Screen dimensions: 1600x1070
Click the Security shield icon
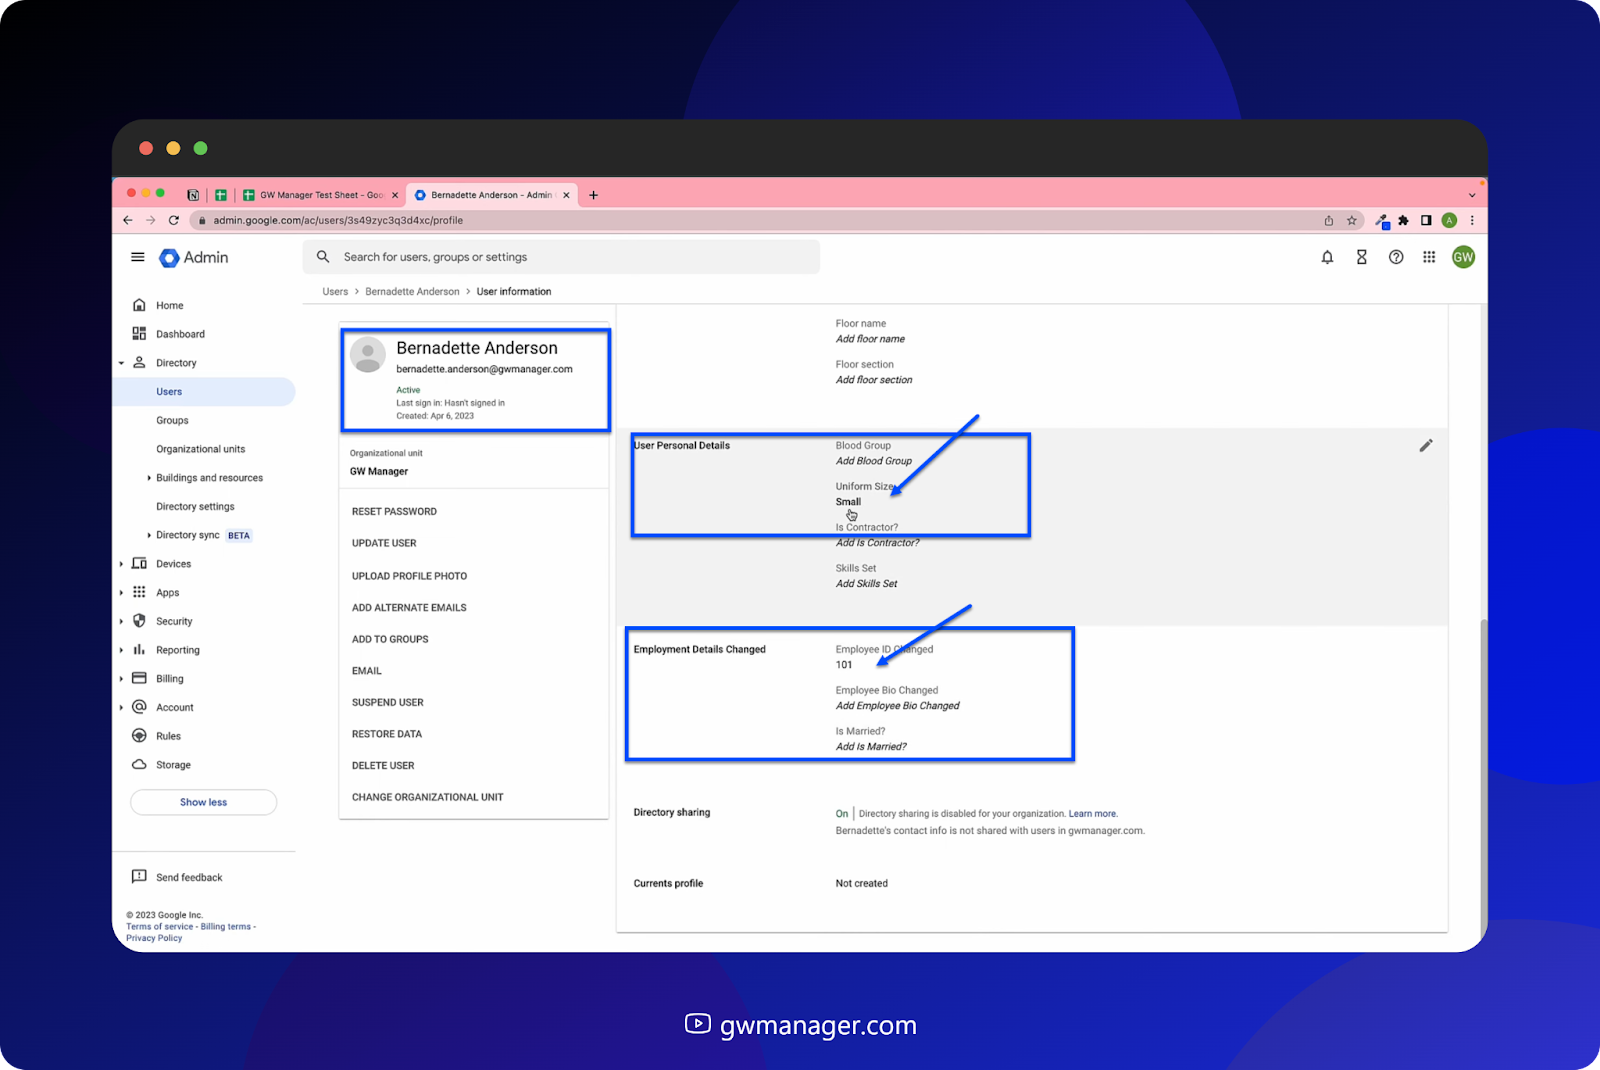click(139, 621)
